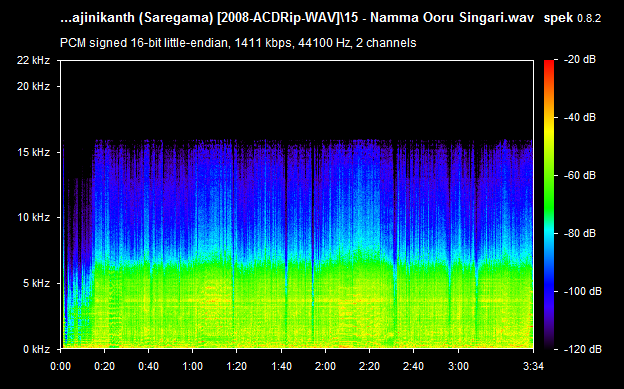Click the Namma Ooru Singari.wav filename title
Image resolution: width=624 pixels, height=389 pixels.
tap(297, 18)
